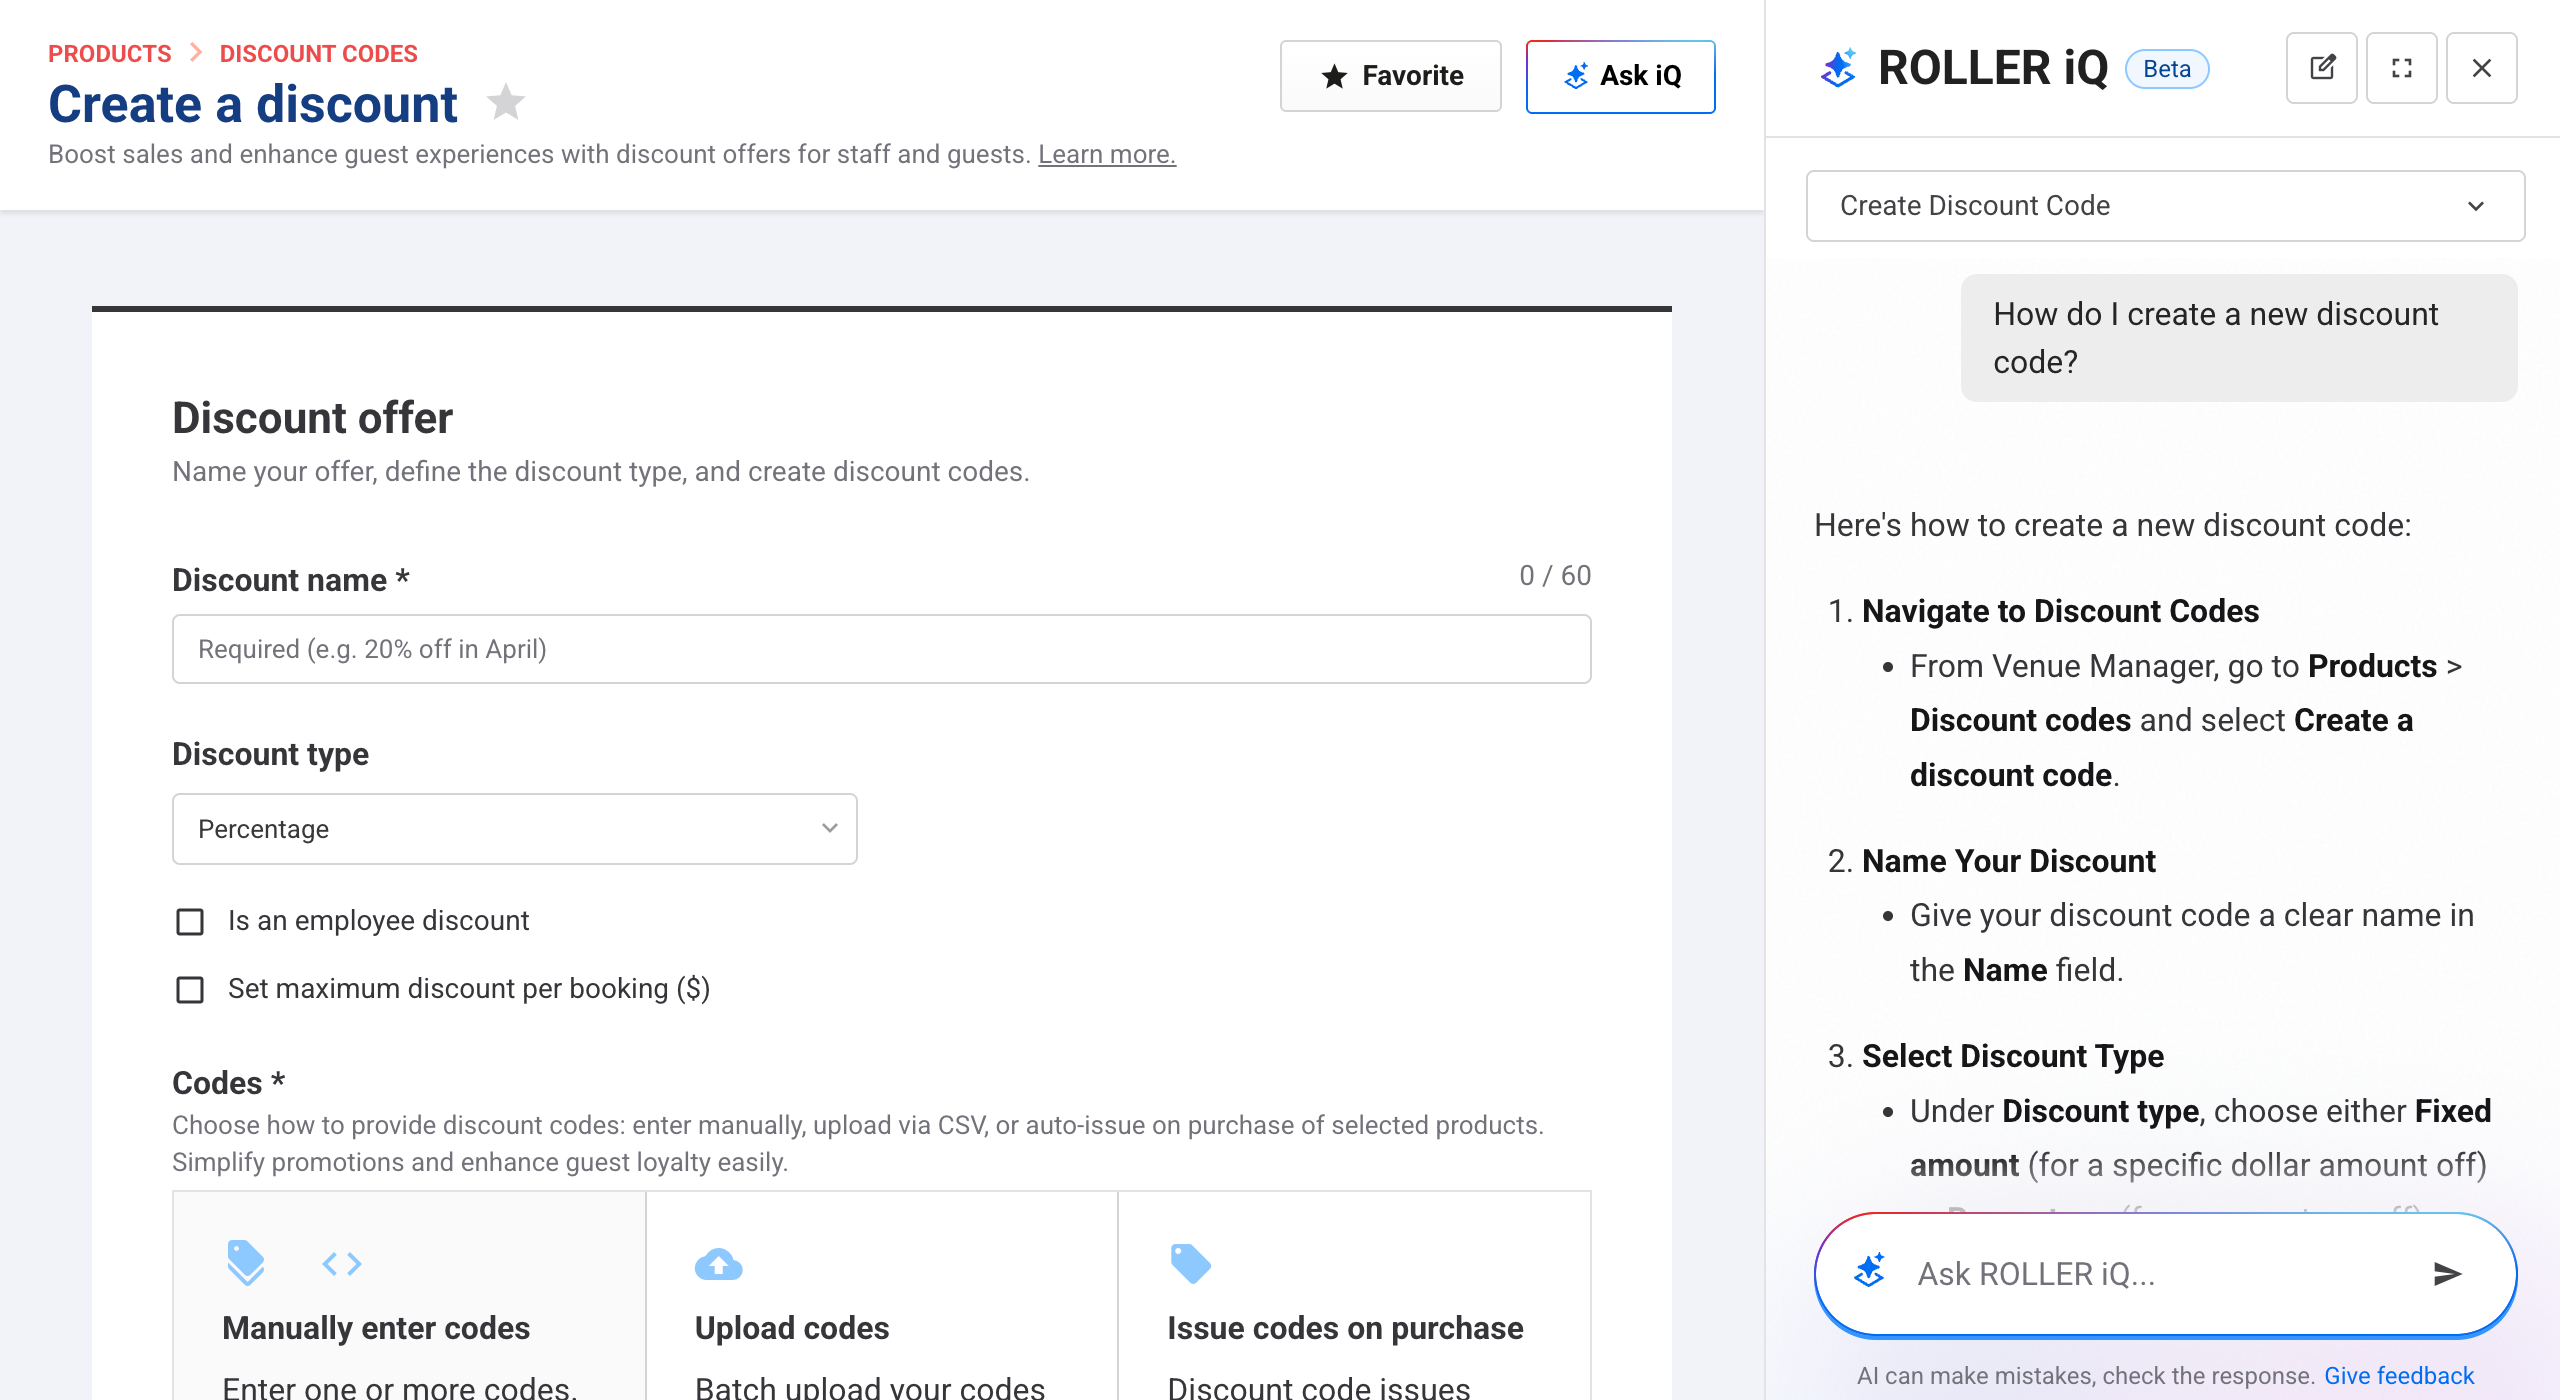The height and width of the screenshot is (1400, 2560).
Task: Open the Discount type dropdown
Action: click(514, 828)
